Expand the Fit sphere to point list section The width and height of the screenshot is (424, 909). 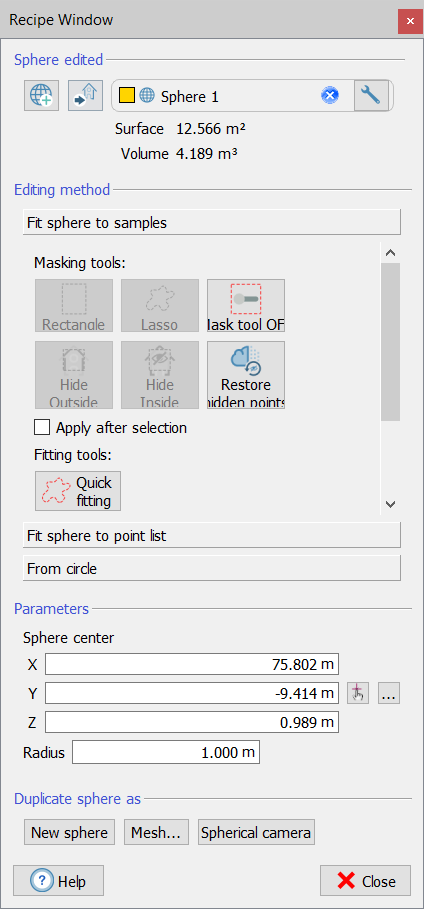pos(212,535)
